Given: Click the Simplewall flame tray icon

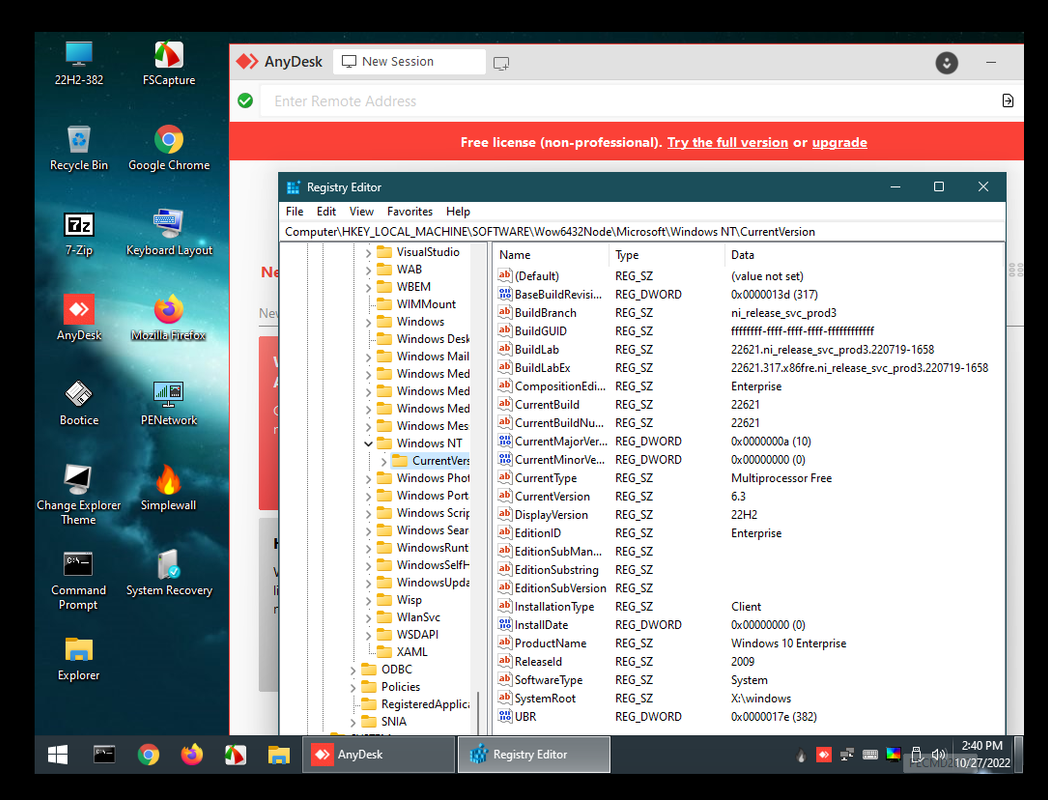Looking at the screenshot, I should [801, 755].
